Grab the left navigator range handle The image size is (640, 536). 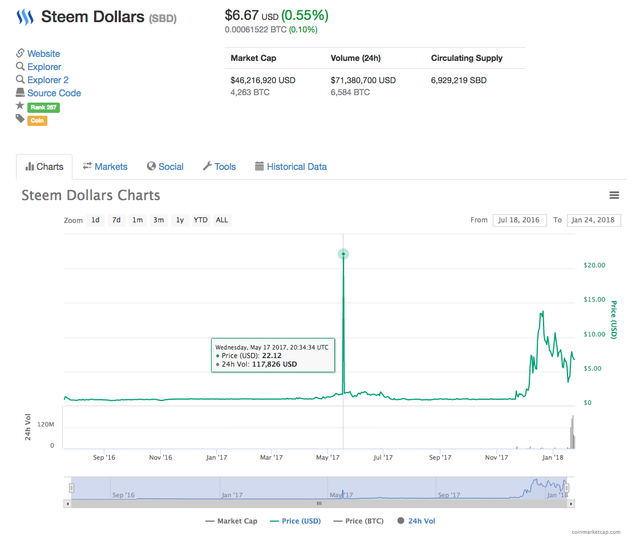[71, 488]
